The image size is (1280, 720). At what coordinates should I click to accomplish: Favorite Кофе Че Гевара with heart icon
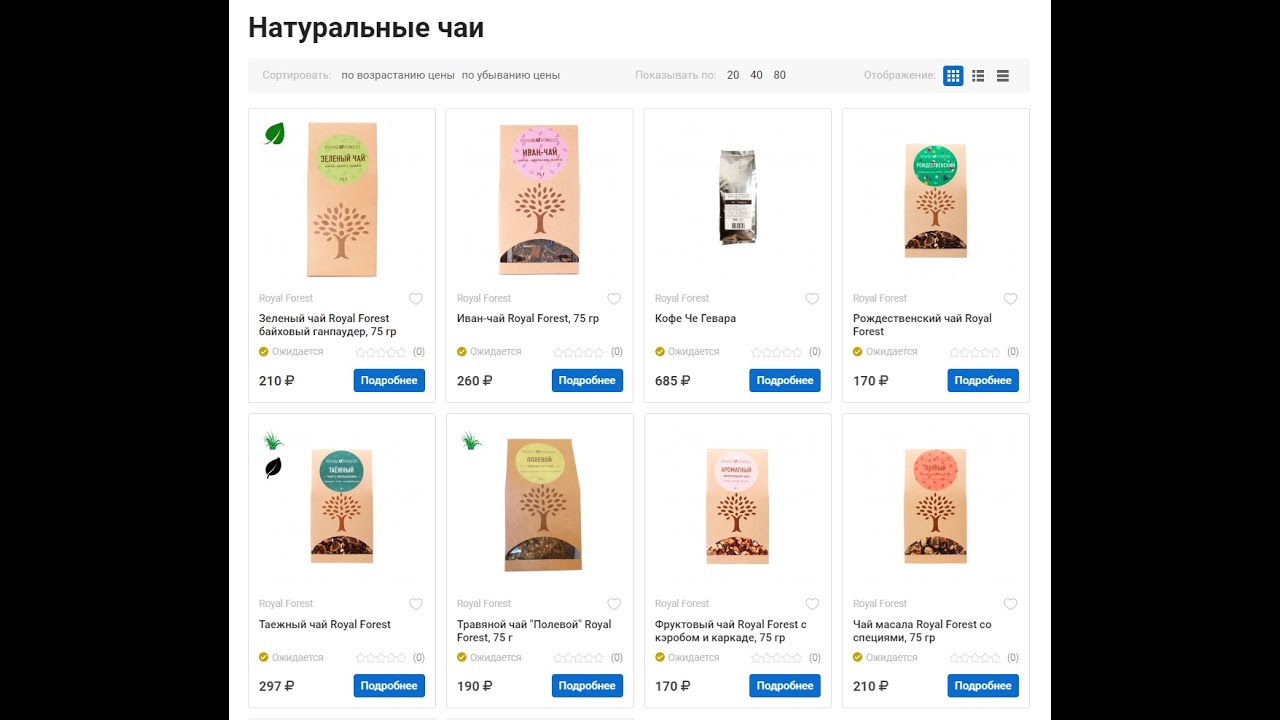coord(812,298)
